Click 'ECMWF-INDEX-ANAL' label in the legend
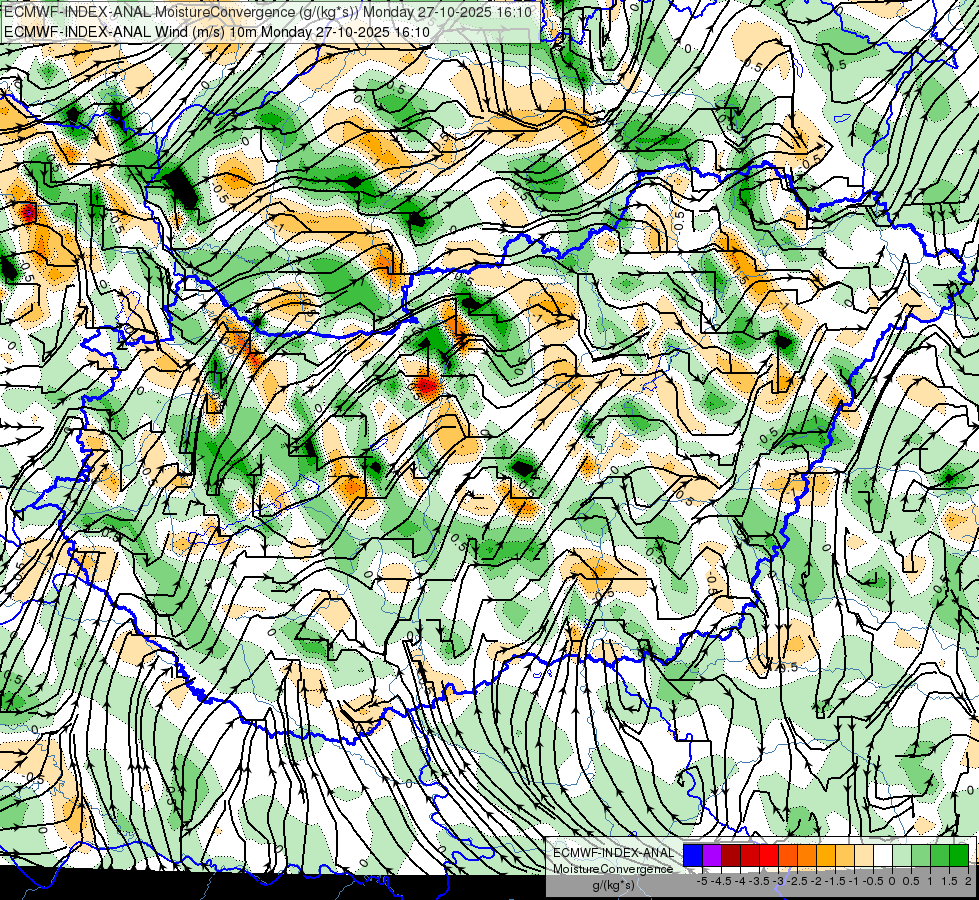 [x=614, y=853]
